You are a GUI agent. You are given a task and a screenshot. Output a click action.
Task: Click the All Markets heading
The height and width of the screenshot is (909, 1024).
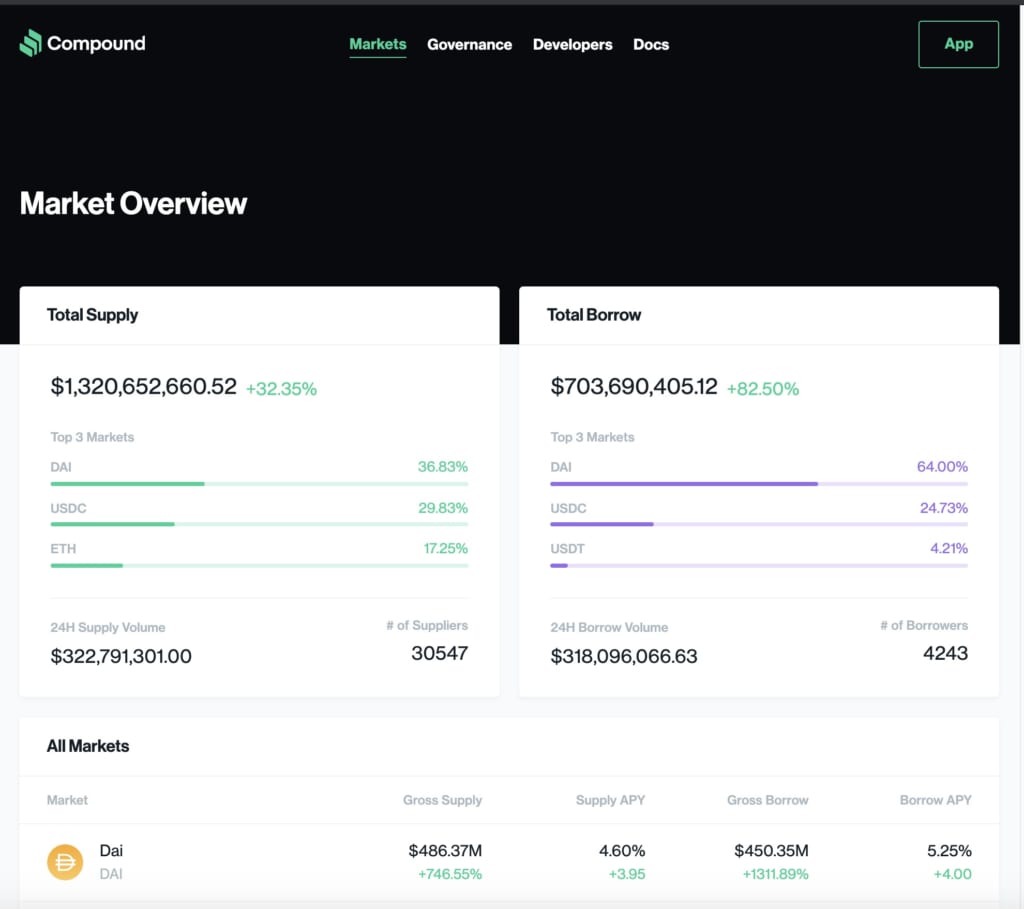pyautogui.click(x=88, y=746)
